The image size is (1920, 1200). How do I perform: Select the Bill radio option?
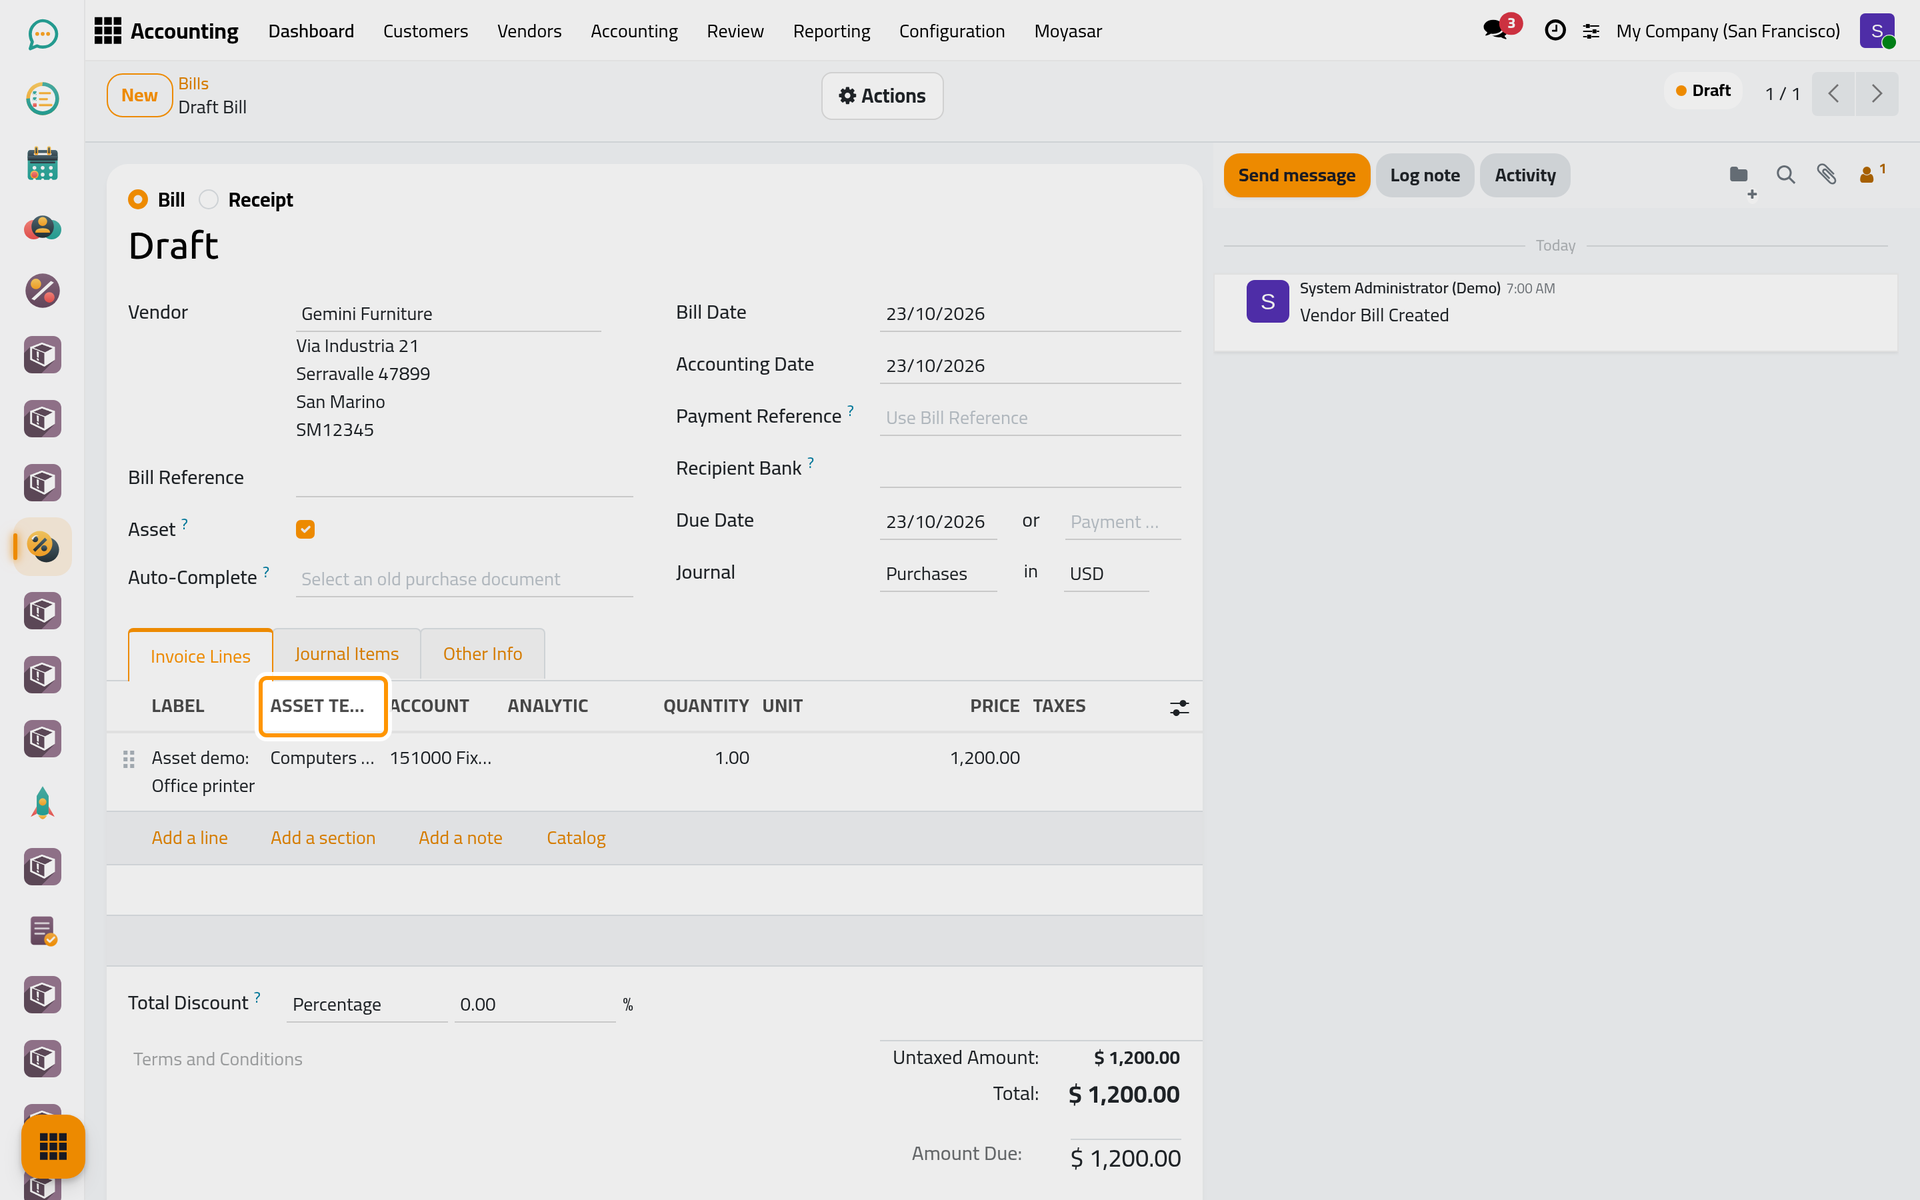tap(138, 200)
